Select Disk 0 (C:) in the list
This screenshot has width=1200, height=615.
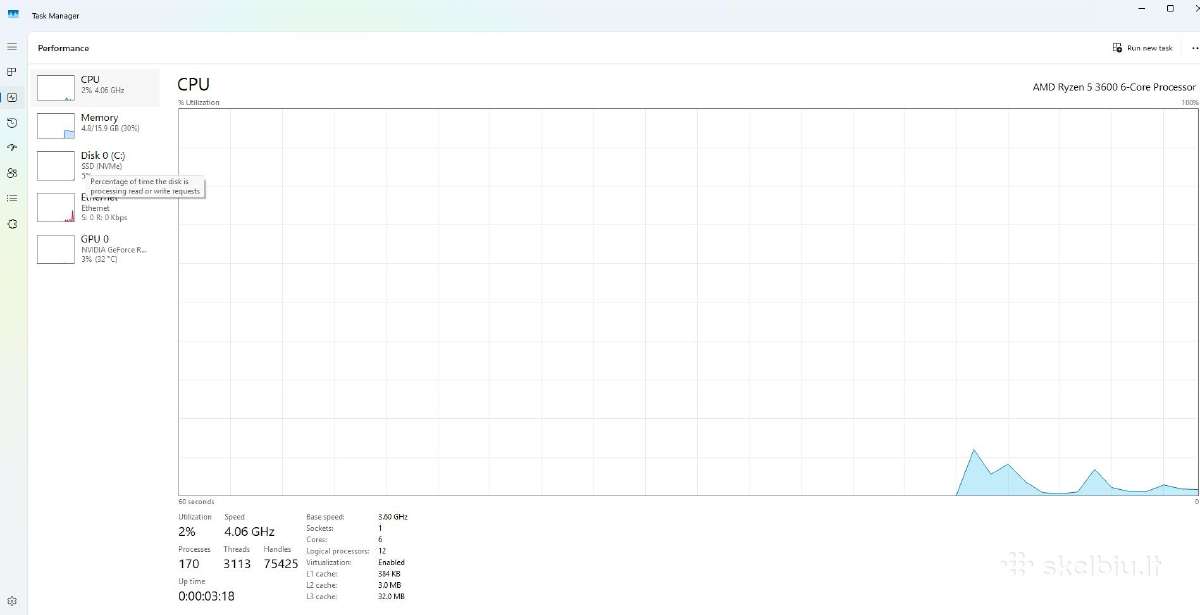97,164
